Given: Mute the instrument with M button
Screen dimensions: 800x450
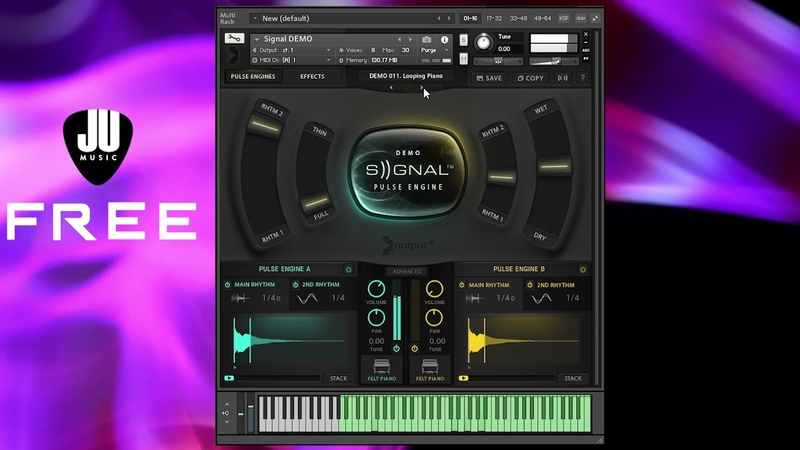Looking at the screenshot, I should click(x=463, y=59).
